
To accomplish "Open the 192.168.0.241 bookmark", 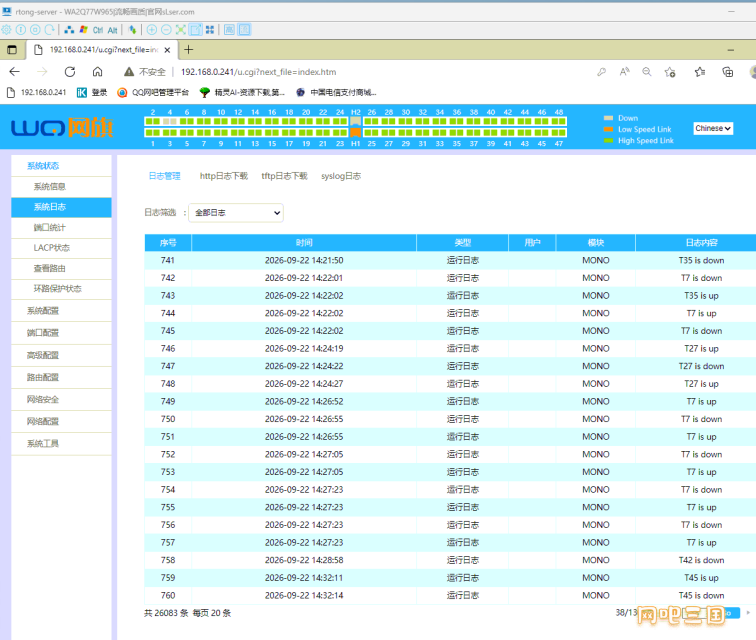I will tap(37, 92).
